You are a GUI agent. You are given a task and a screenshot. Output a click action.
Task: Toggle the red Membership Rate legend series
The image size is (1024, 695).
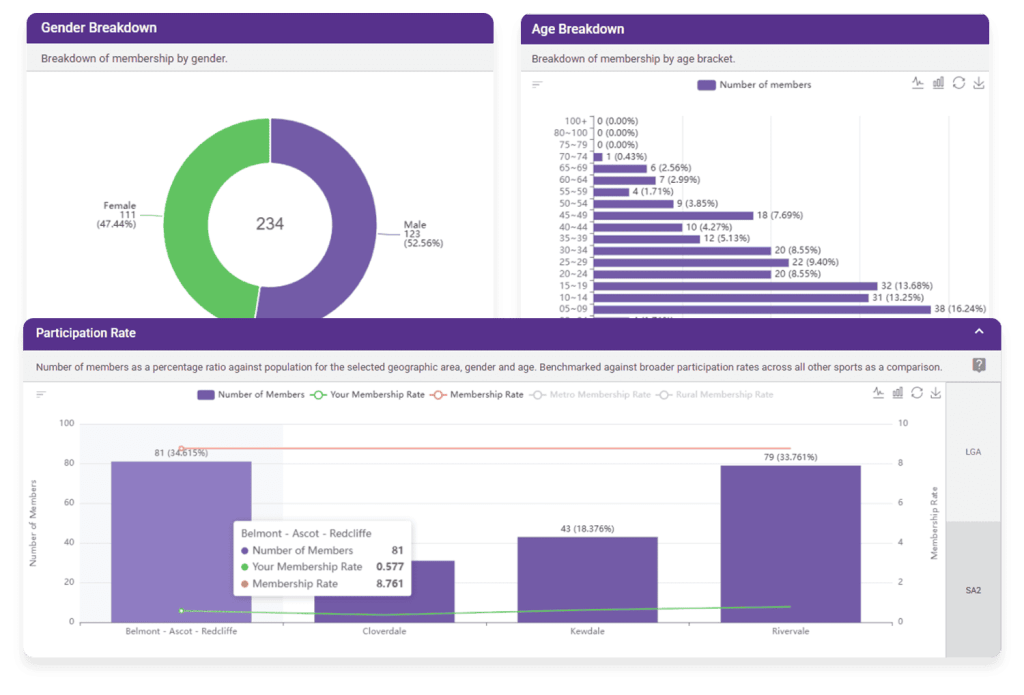pyautogui.click(x=478, y=395)
